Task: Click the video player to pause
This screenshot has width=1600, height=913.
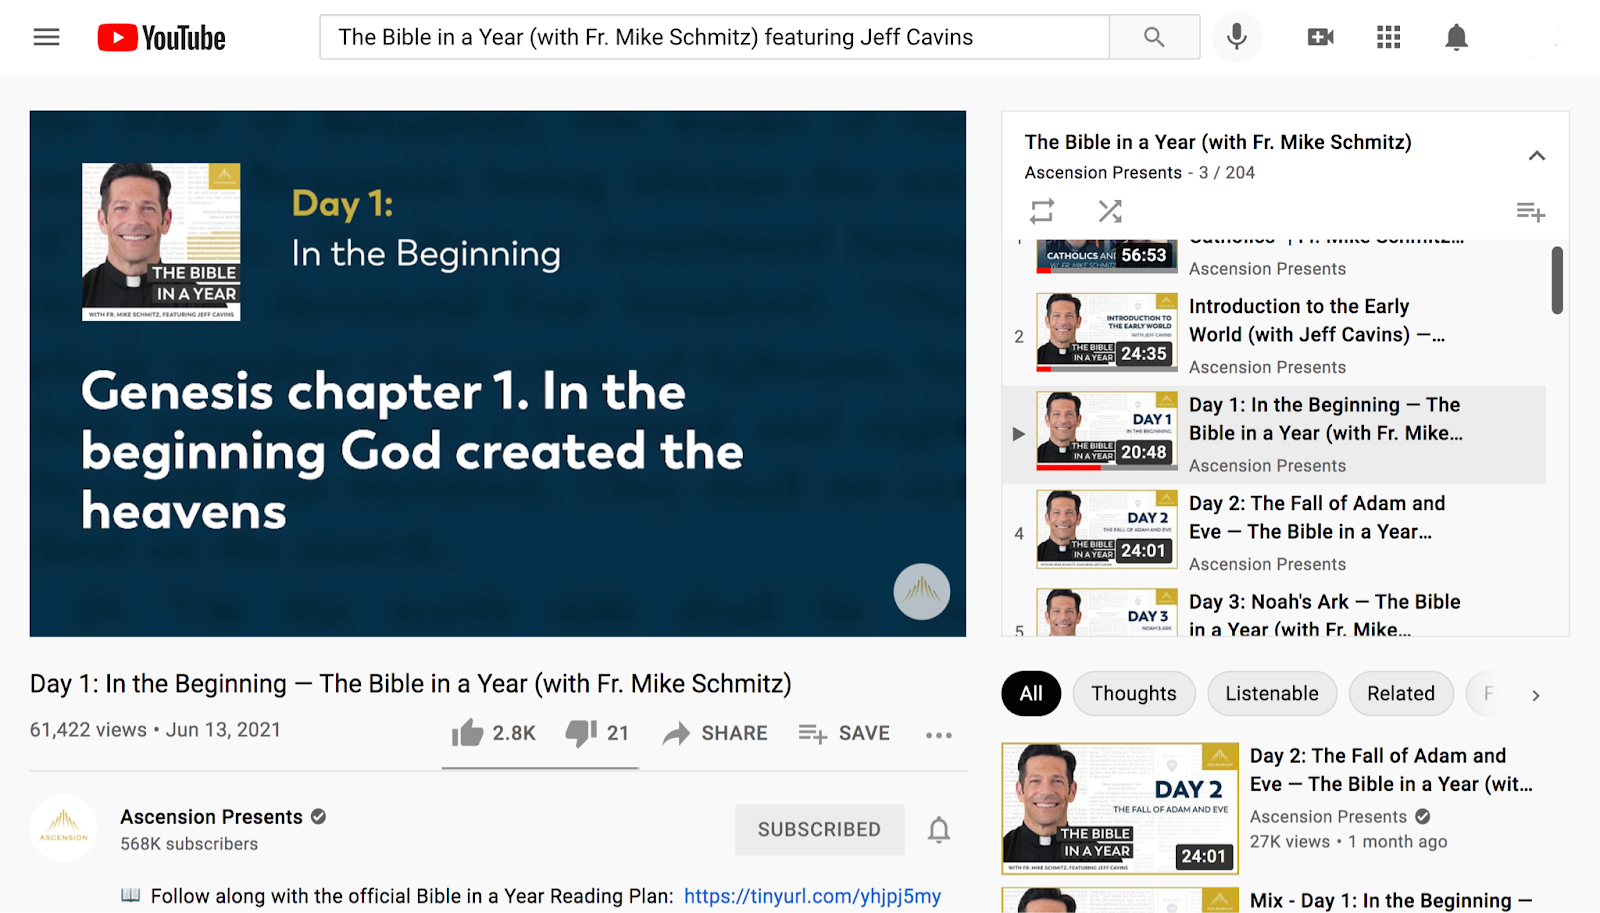Action: coord(498,373)
